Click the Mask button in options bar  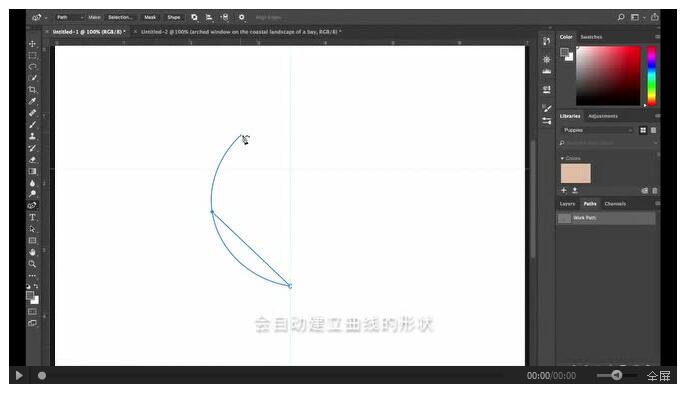pos(150,17)
